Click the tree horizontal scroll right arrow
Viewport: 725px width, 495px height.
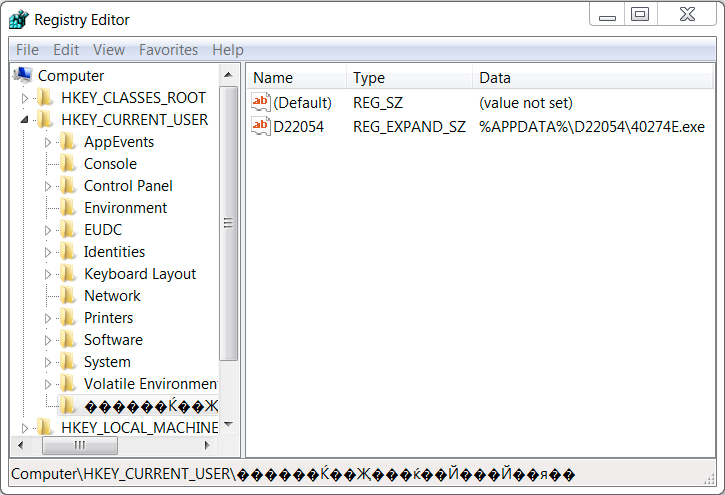tap(207, 445)
